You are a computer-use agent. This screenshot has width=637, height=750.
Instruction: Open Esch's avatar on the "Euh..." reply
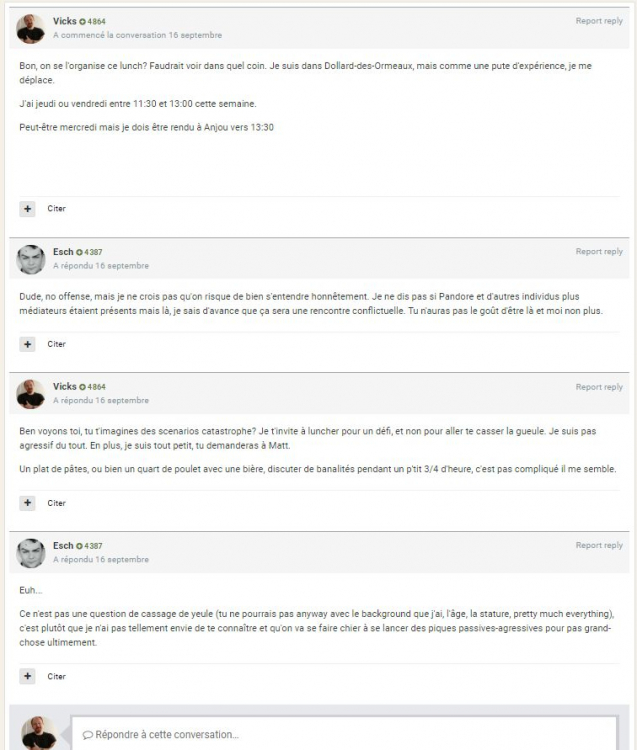31,553
